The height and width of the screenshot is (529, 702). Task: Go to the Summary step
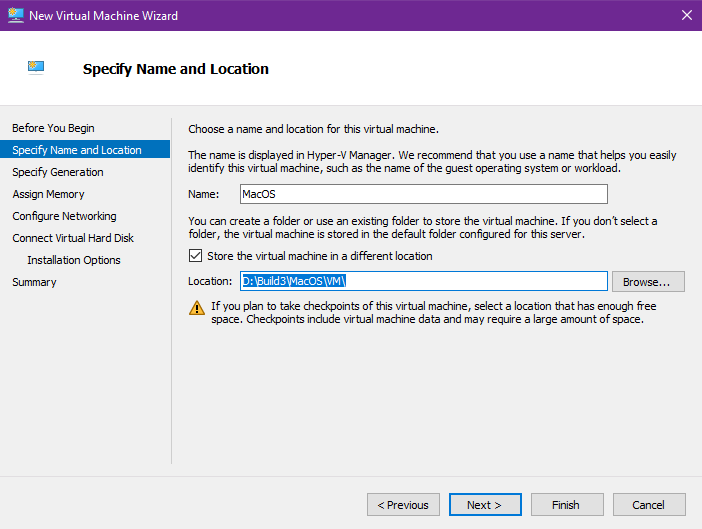[x=34, y=282]
